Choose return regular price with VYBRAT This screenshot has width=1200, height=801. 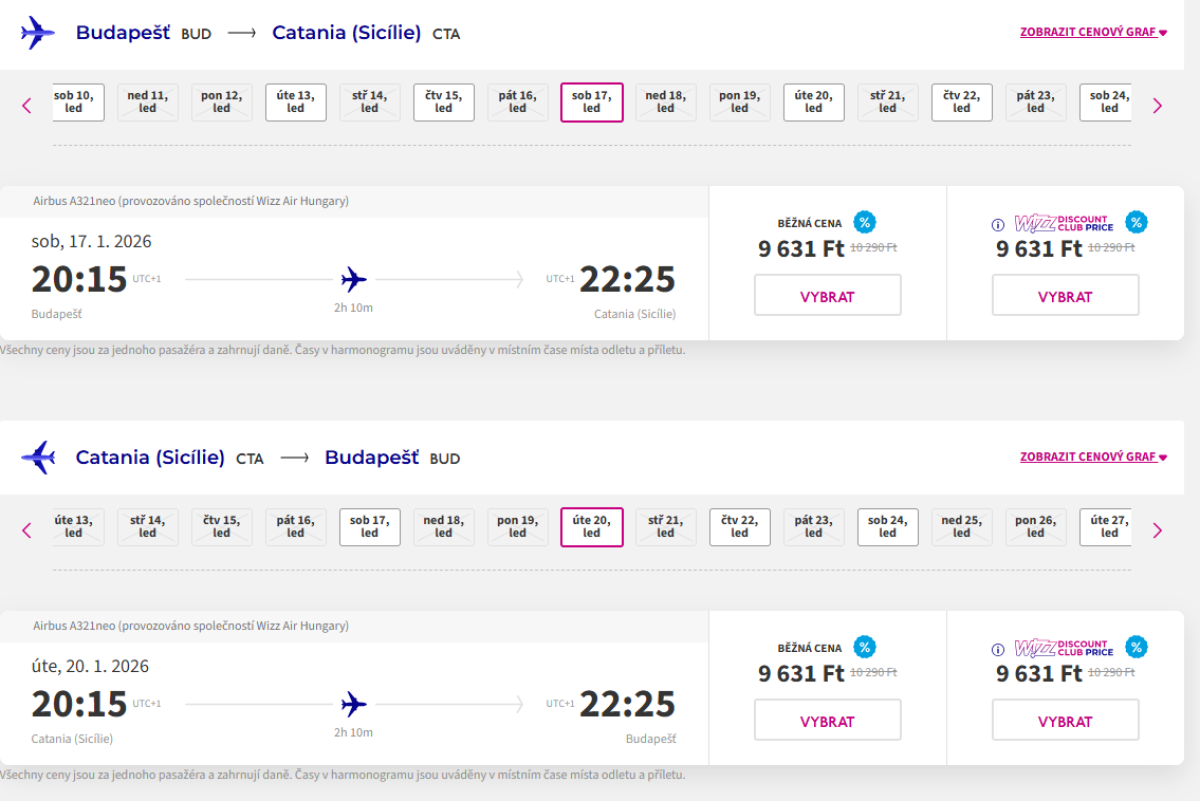827,721
